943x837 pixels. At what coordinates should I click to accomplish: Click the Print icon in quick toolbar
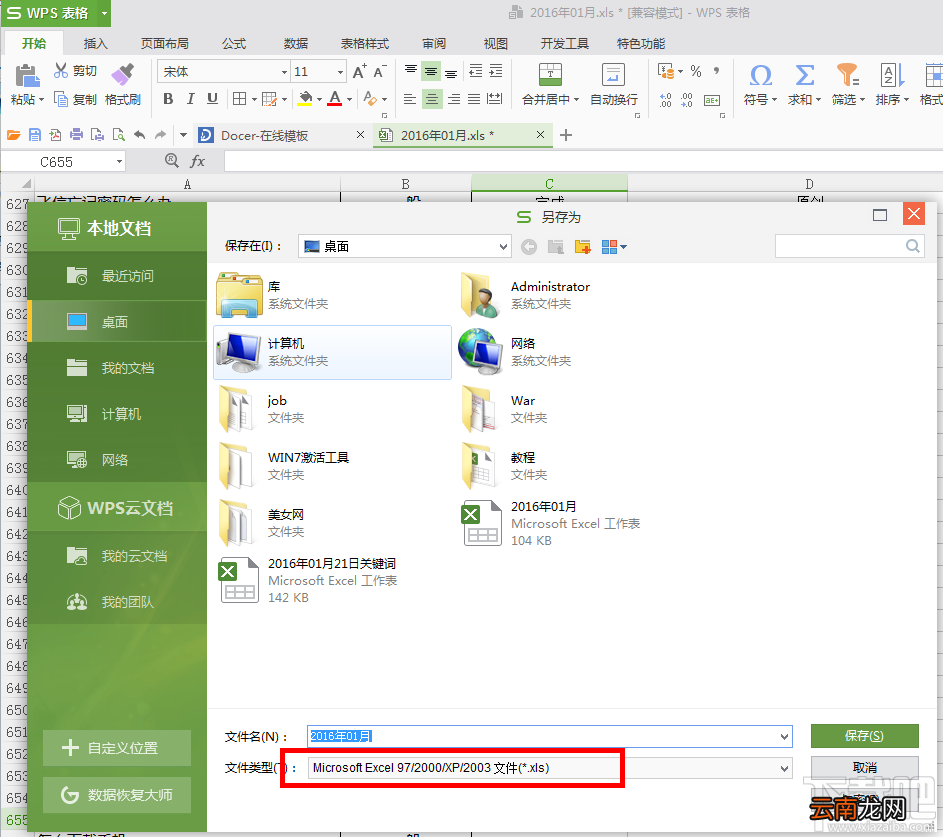pyautogui.click(x=76, y=135)
